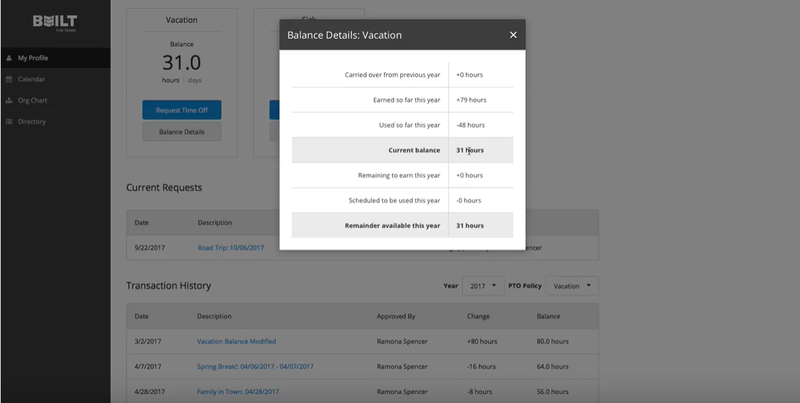The height and width of the screenshot is (403, 800).
Task: Click the 4/7/2017 transaction date
Action: pos(148,366)
